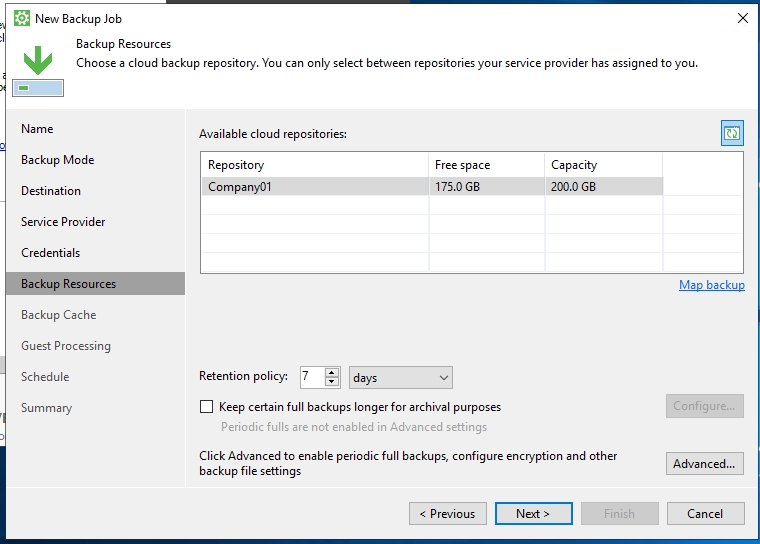
Task: Select the Service Provider step
Action: click(63, 222)
